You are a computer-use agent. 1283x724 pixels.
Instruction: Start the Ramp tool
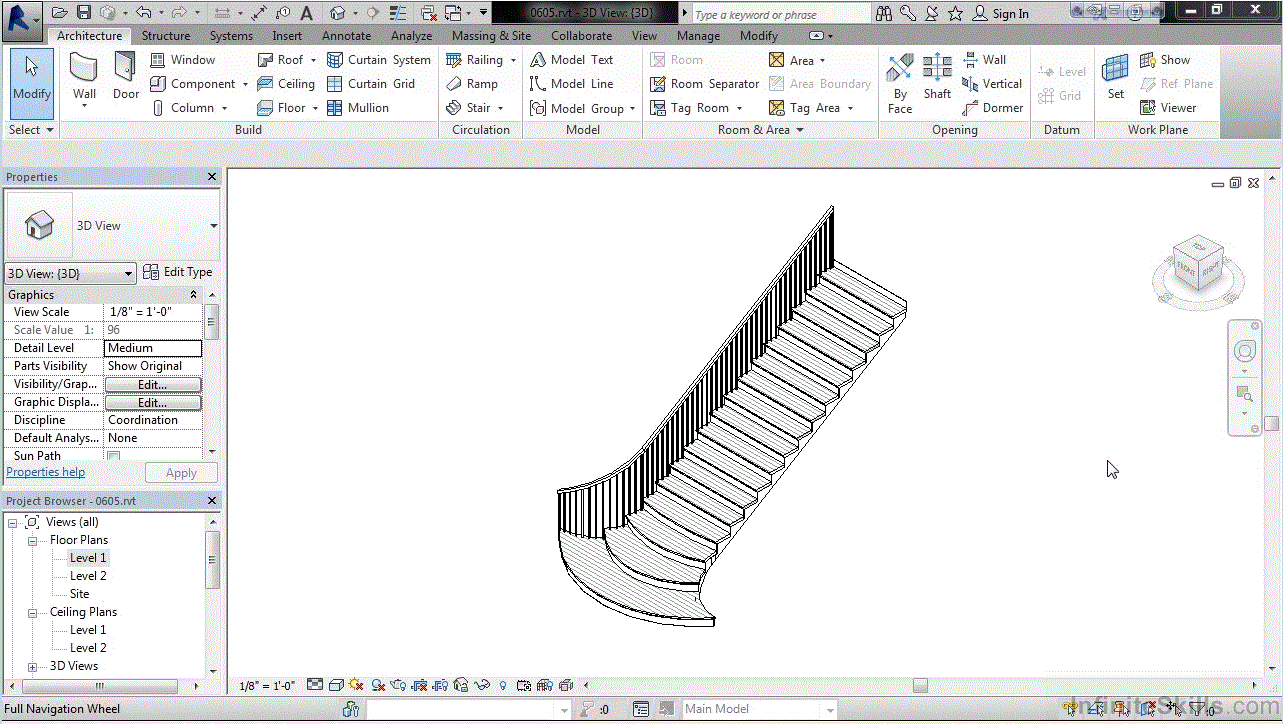point(472,84)
